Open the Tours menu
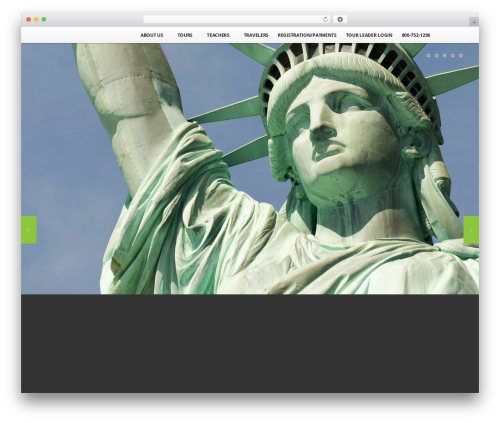The width and height of the screenshot is (500, 423). click(x=185, y=35)
